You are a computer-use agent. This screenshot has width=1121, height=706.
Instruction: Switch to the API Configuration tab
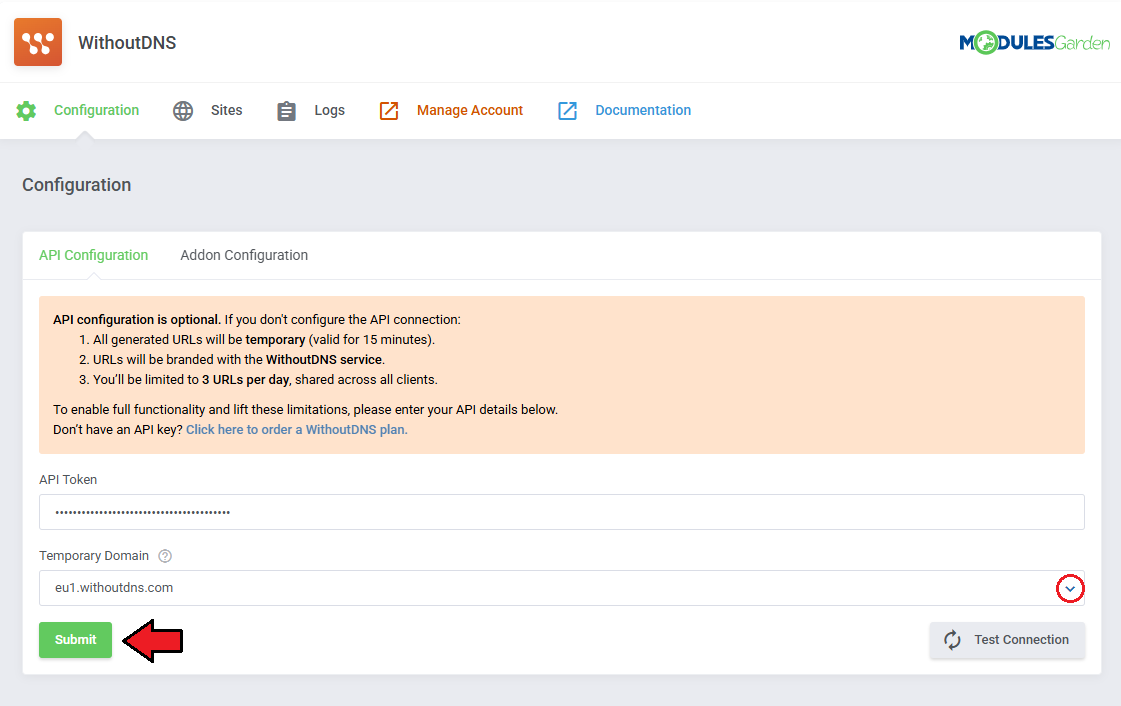[94, 255]
